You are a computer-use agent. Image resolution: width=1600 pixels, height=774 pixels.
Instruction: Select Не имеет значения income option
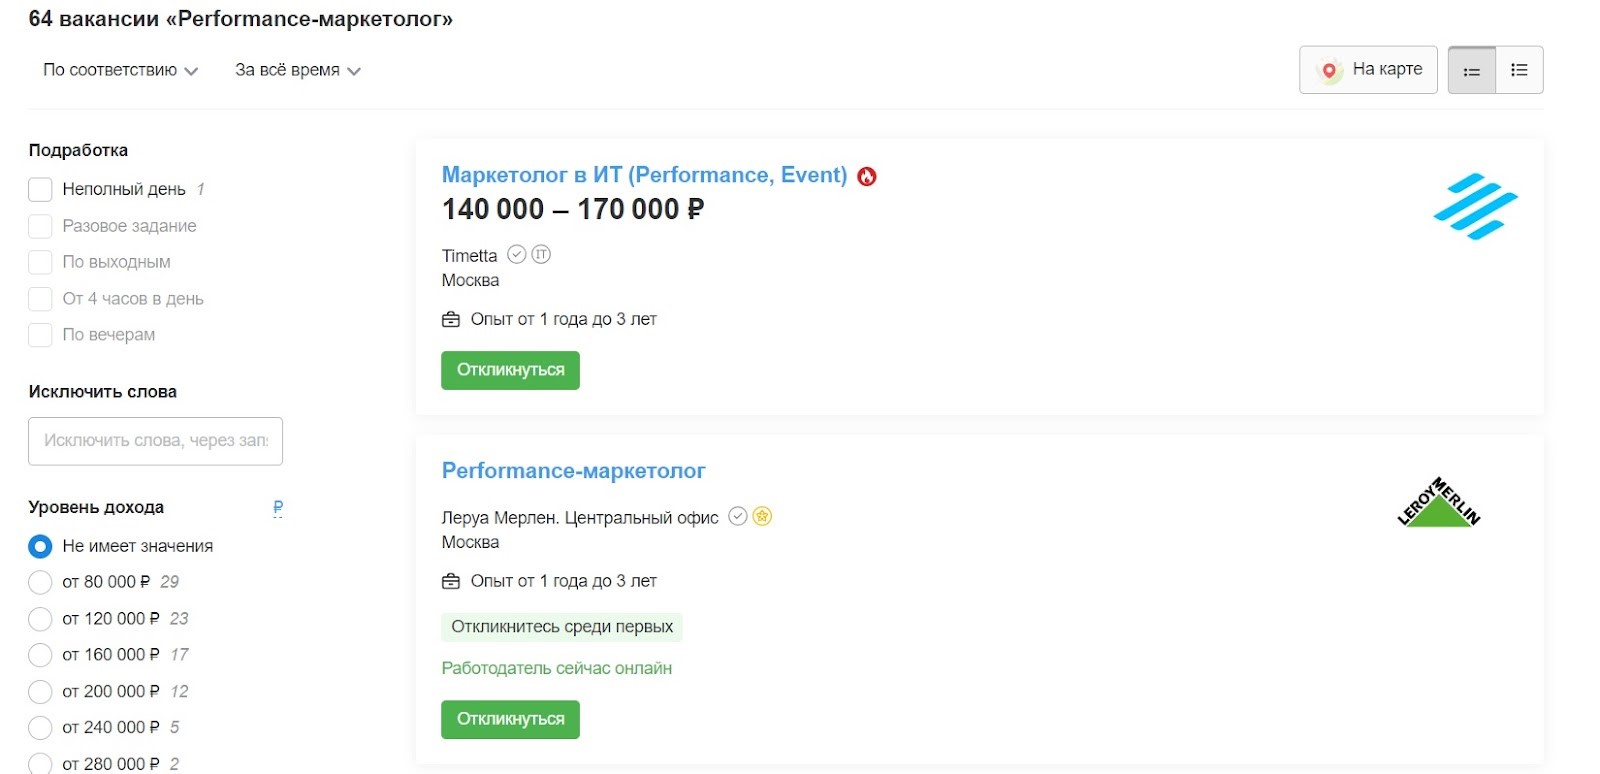(x=40, y=546)
